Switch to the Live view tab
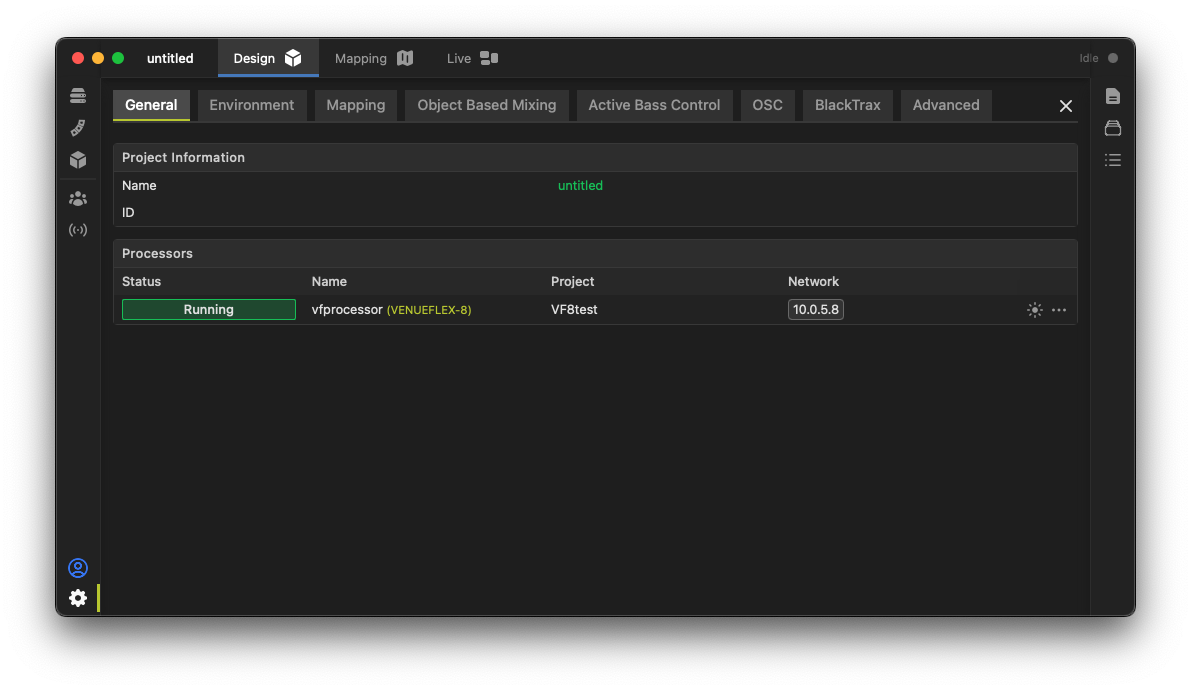Screen dimensions: 1191x690 [x=472, y=58]
